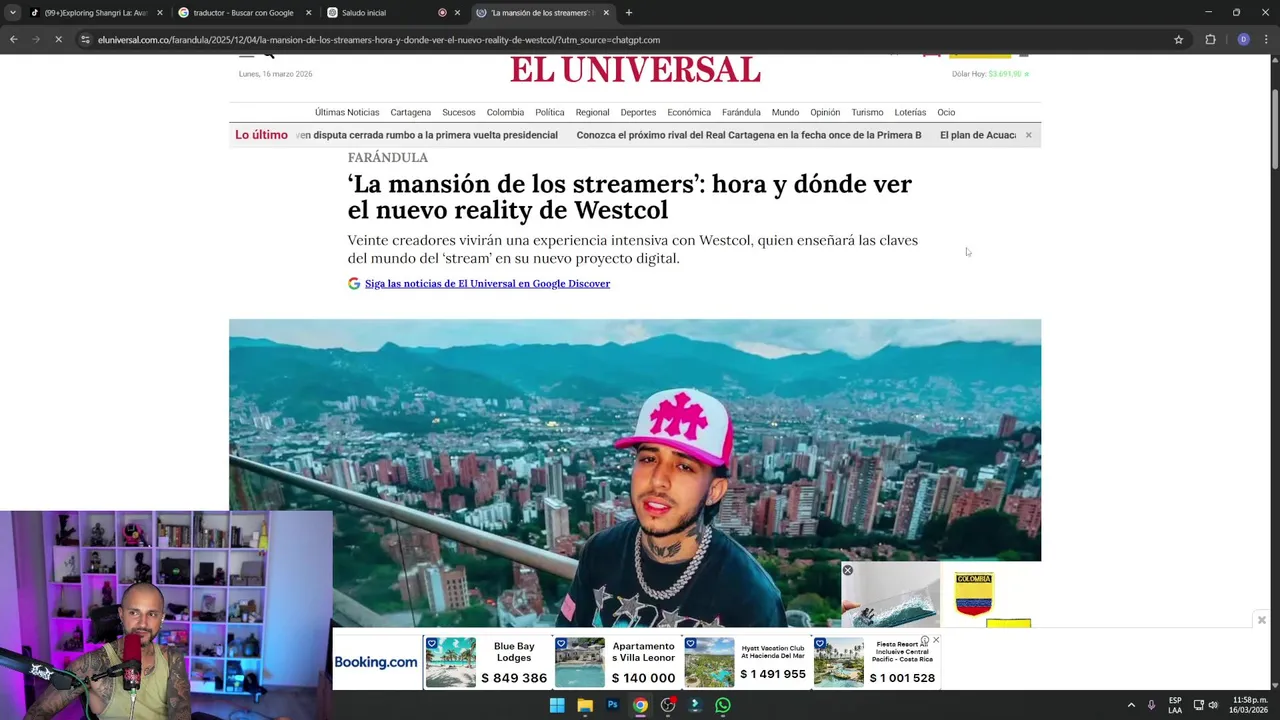
Task: Open the Chrome profile avatar
Action: (x=1243, y=40)
